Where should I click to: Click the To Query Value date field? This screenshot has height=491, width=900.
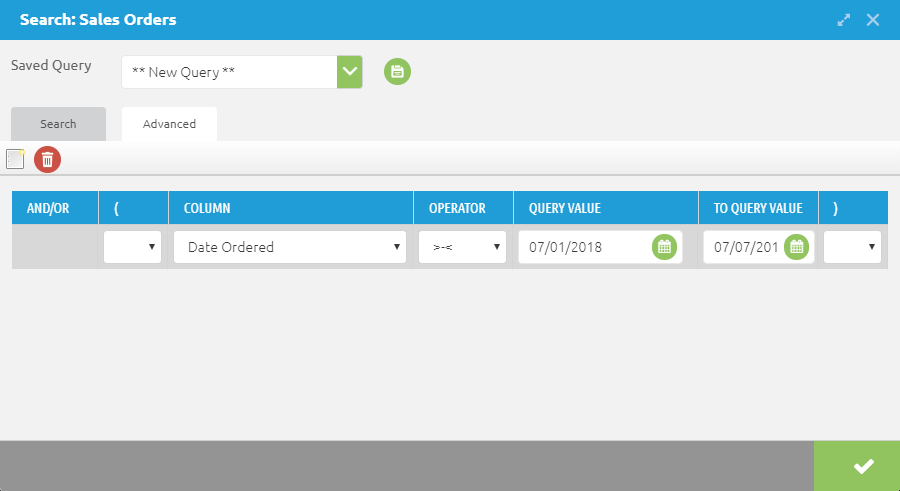[x=743, y=247]
